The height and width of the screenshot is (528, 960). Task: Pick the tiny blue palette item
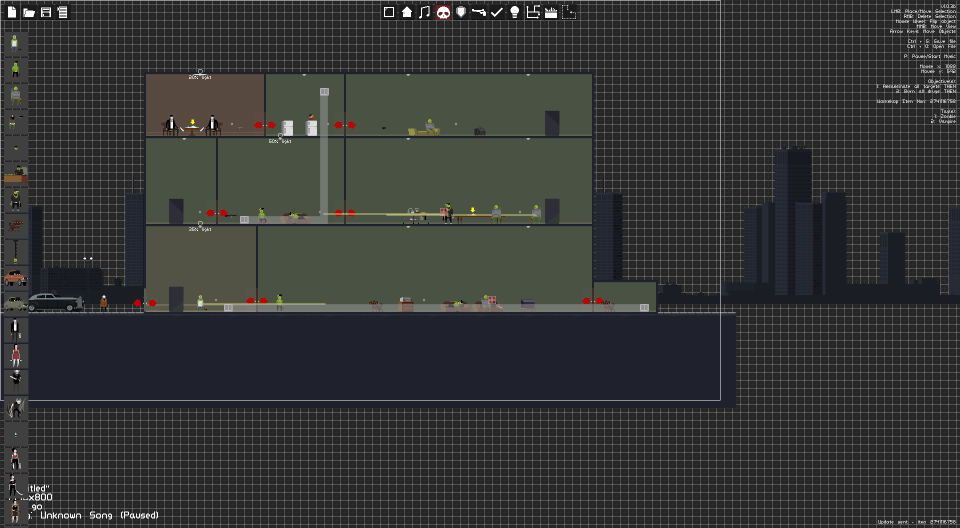click(15, 434)
